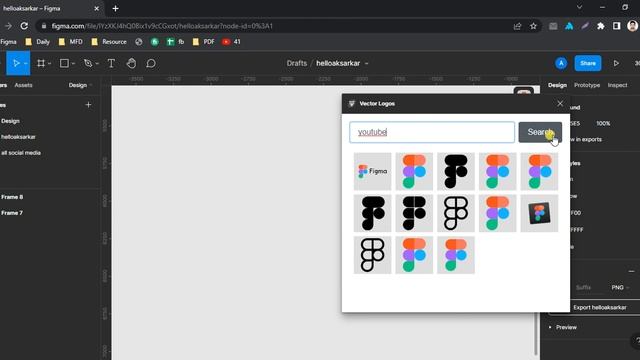
Task: Select the Text tool
Action: tap(111, 63)
